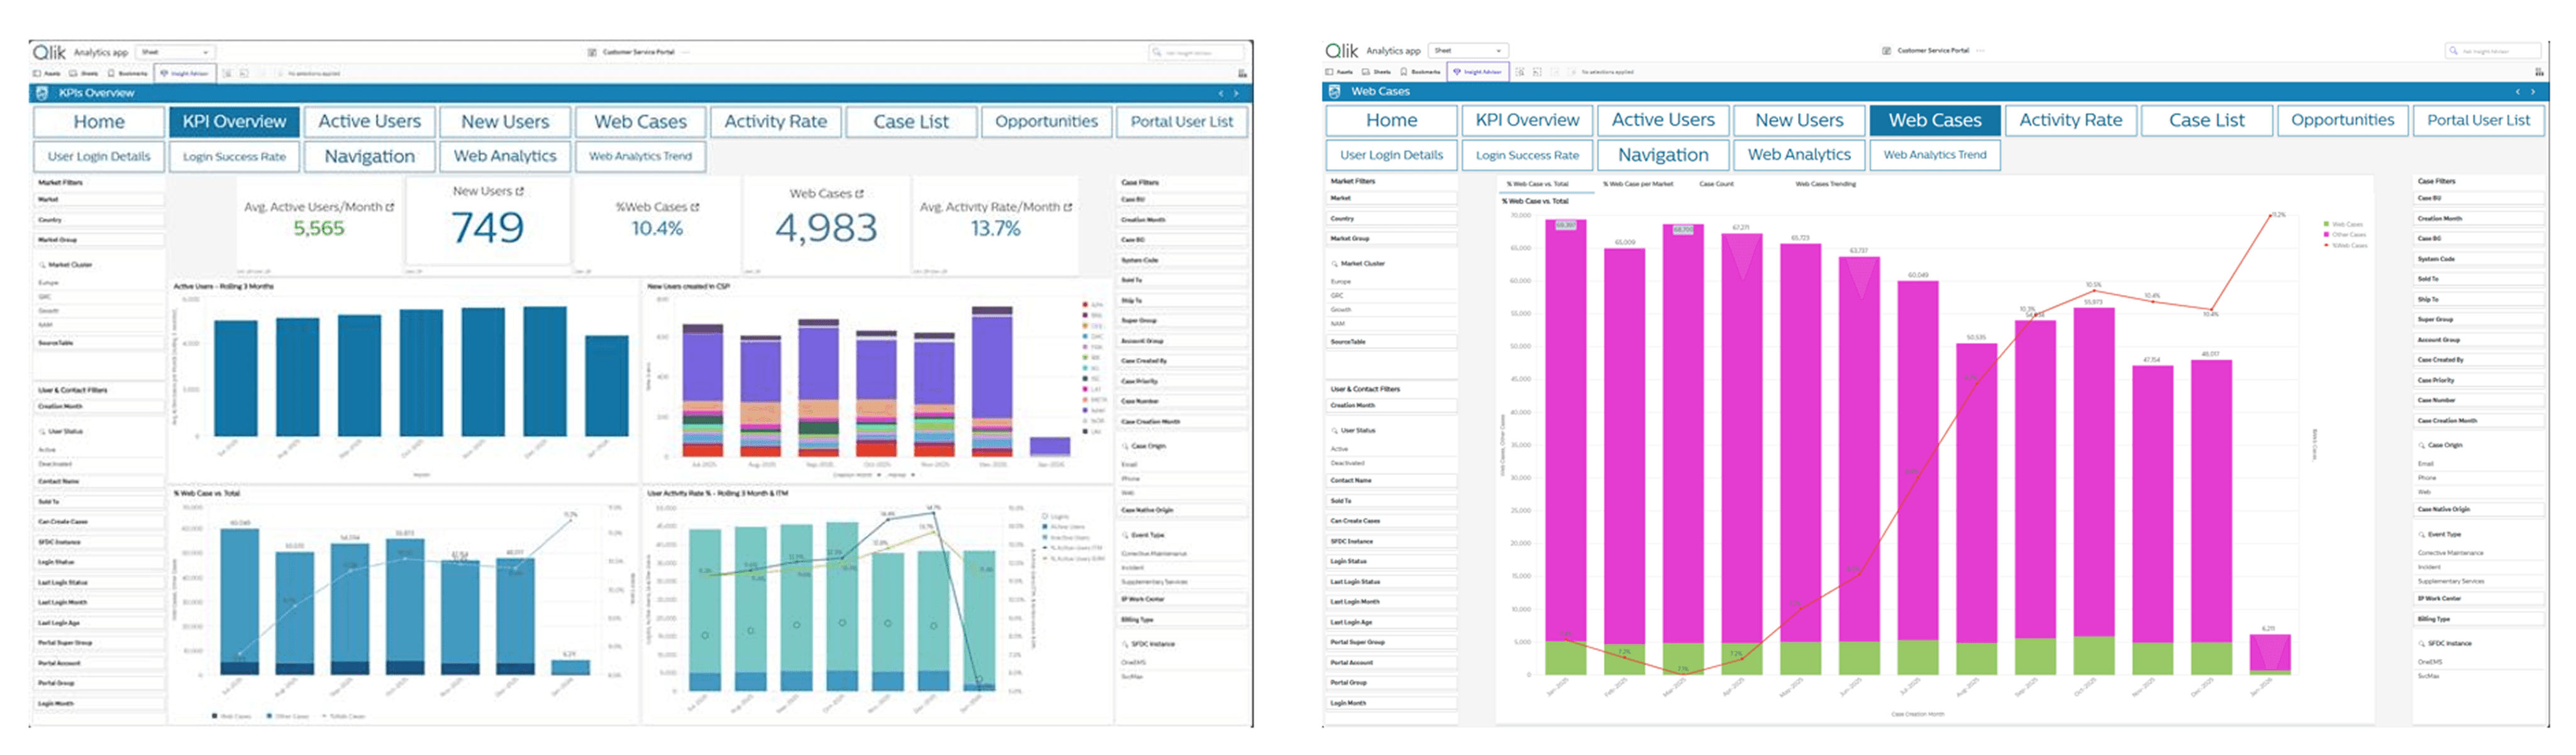Screen dimensions: 2576x755
Task: Open Sheet dropdown on Web Cases sheet
Action: 1468,50
